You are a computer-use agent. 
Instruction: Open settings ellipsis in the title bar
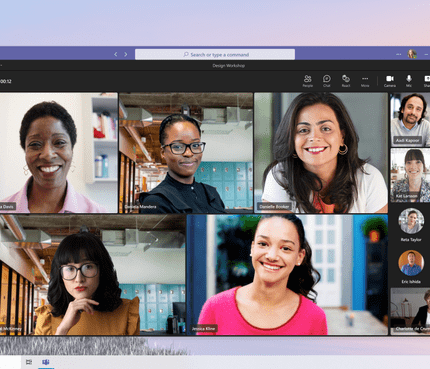pos(398,54)
